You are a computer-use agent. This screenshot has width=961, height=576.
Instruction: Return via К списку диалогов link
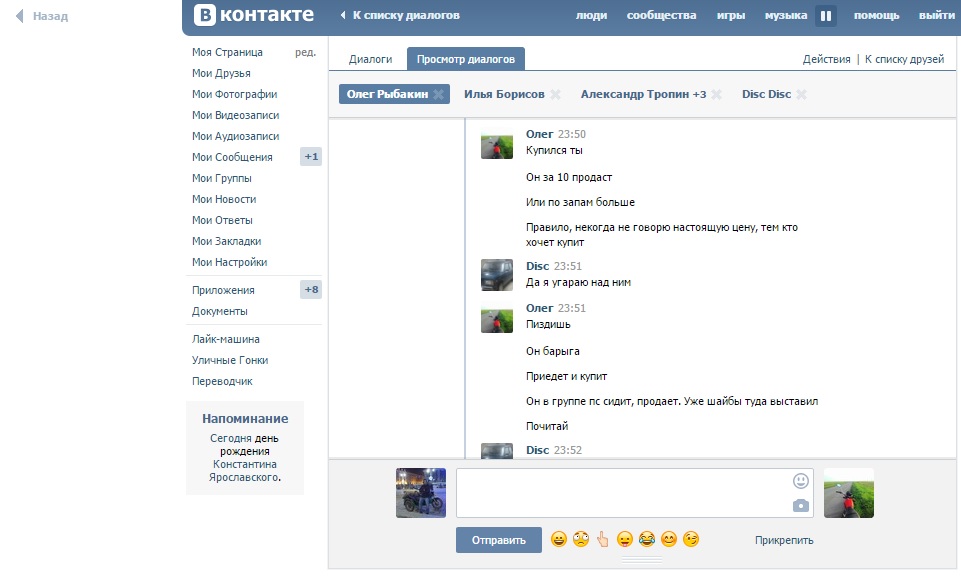click(400, 15)
